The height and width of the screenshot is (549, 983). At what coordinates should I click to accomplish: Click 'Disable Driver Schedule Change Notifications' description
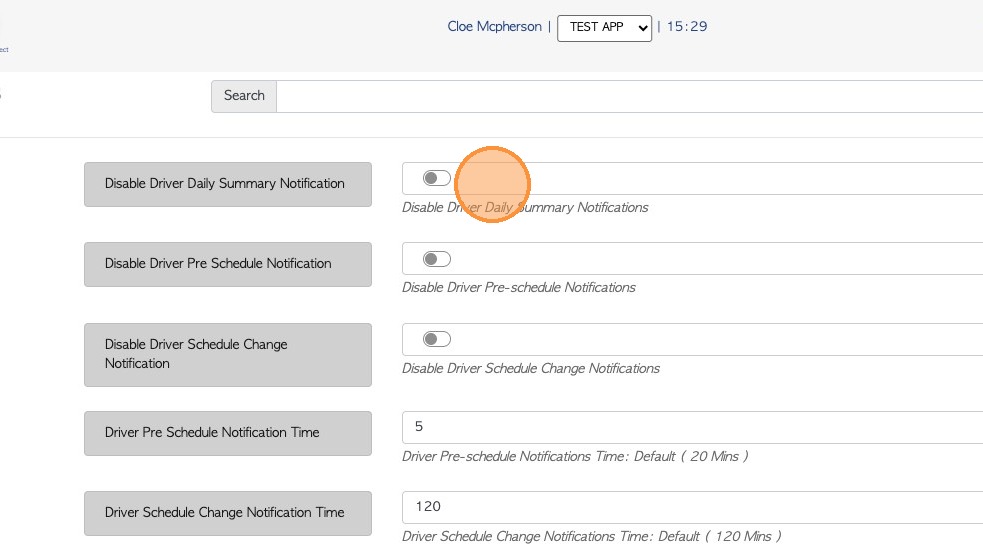[530, 369]
